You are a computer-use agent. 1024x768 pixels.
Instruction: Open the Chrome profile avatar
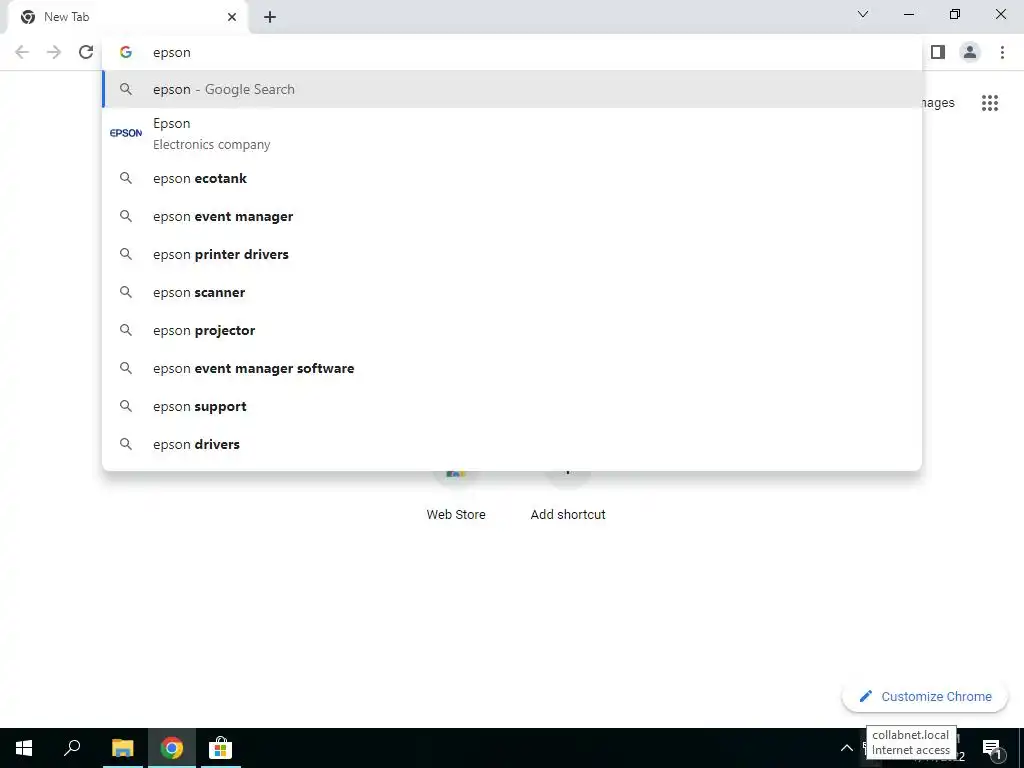tap(970, 52)
